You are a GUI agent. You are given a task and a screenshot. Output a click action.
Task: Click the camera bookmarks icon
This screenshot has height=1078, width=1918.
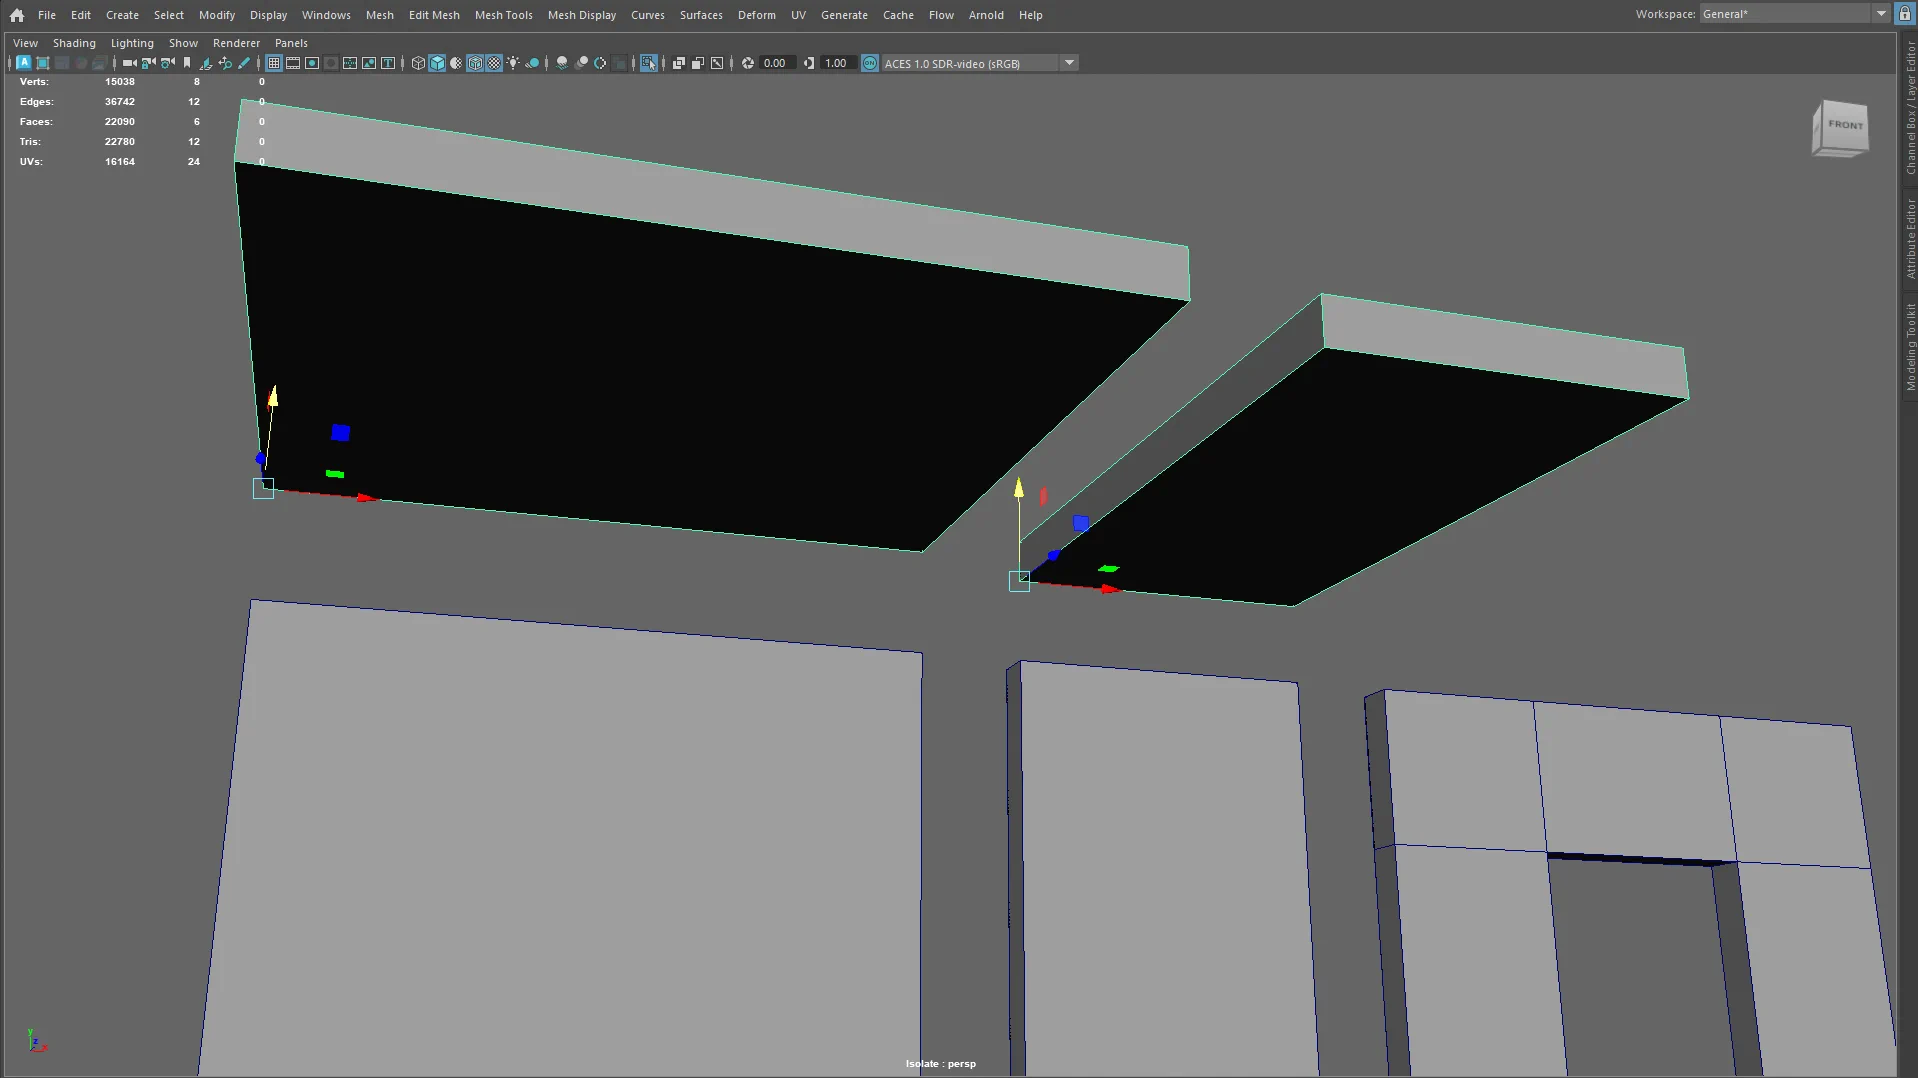(x=187, y=63)
